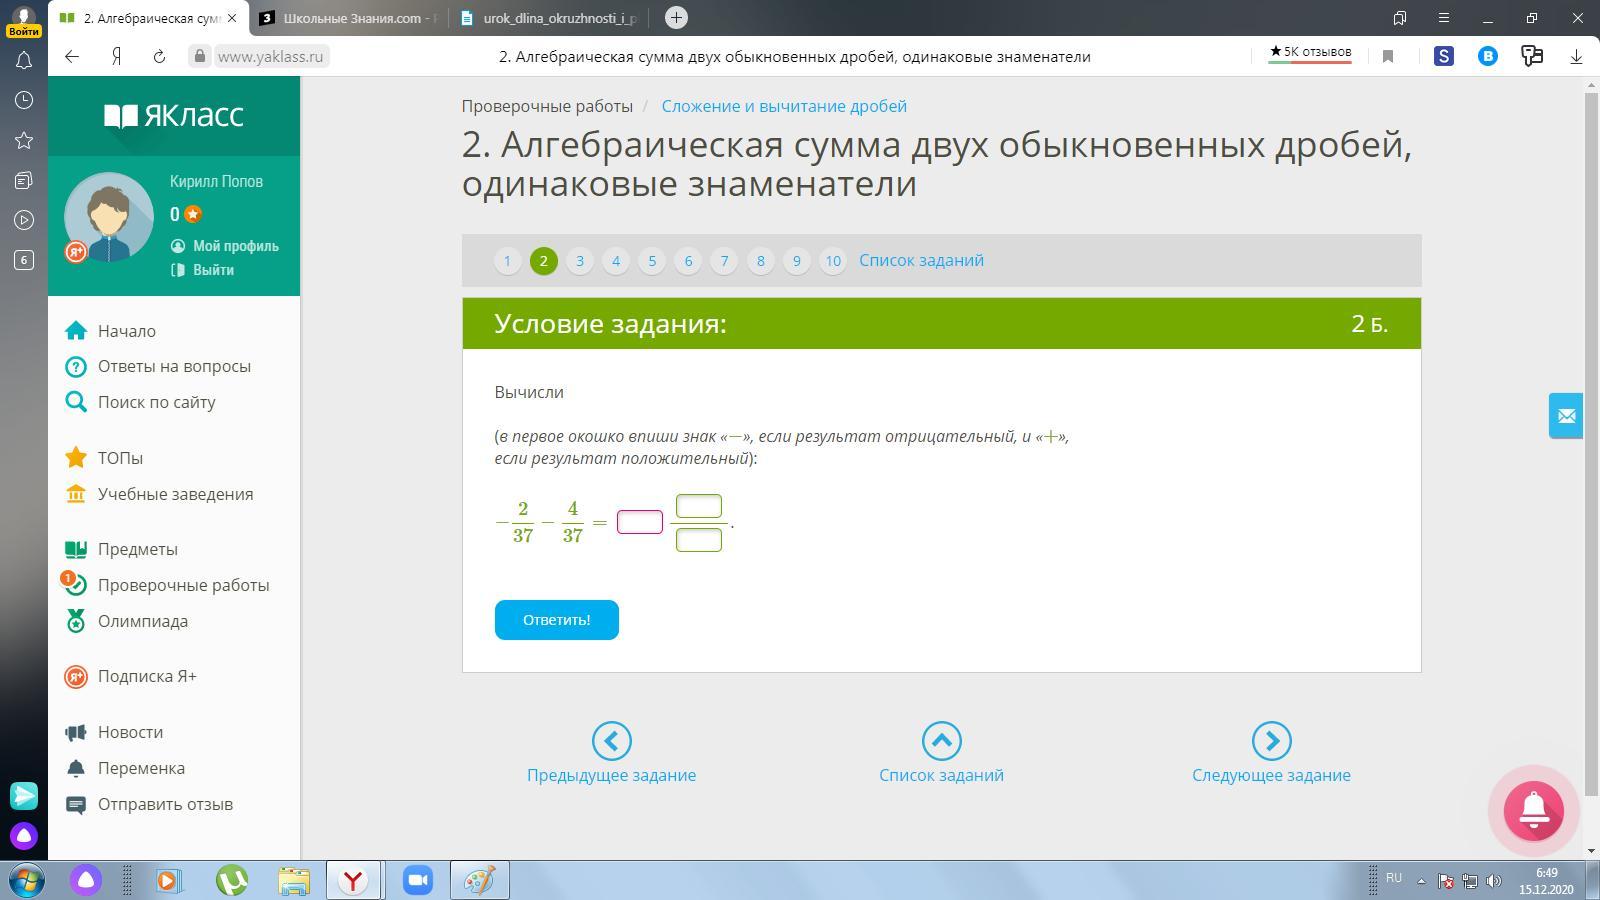Open task list up-arrow icon
This screenshot has width=1600, height=900.
(941, 741)
